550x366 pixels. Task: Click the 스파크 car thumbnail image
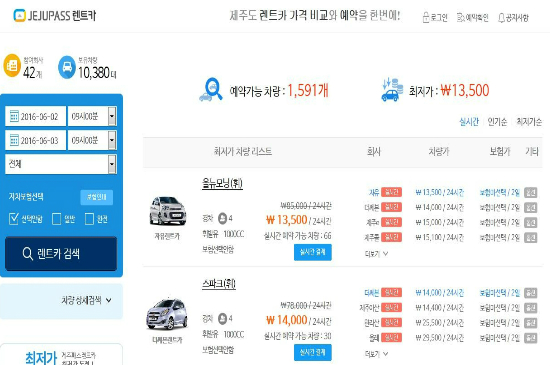pyautogui.click(x=167, y=314)
